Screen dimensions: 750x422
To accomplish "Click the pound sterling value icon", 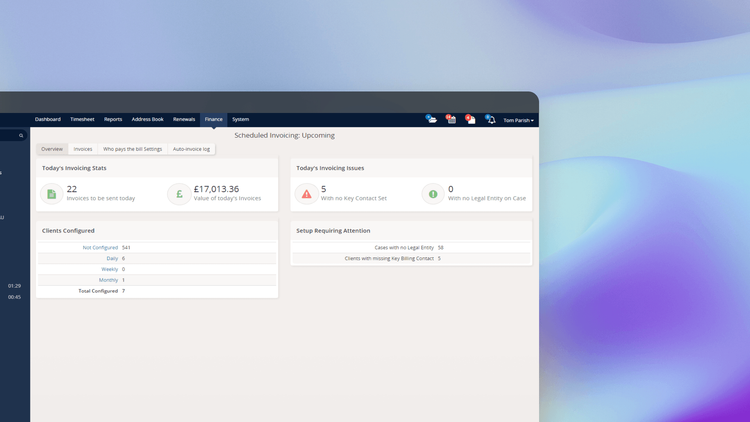I will click(179, 194).
